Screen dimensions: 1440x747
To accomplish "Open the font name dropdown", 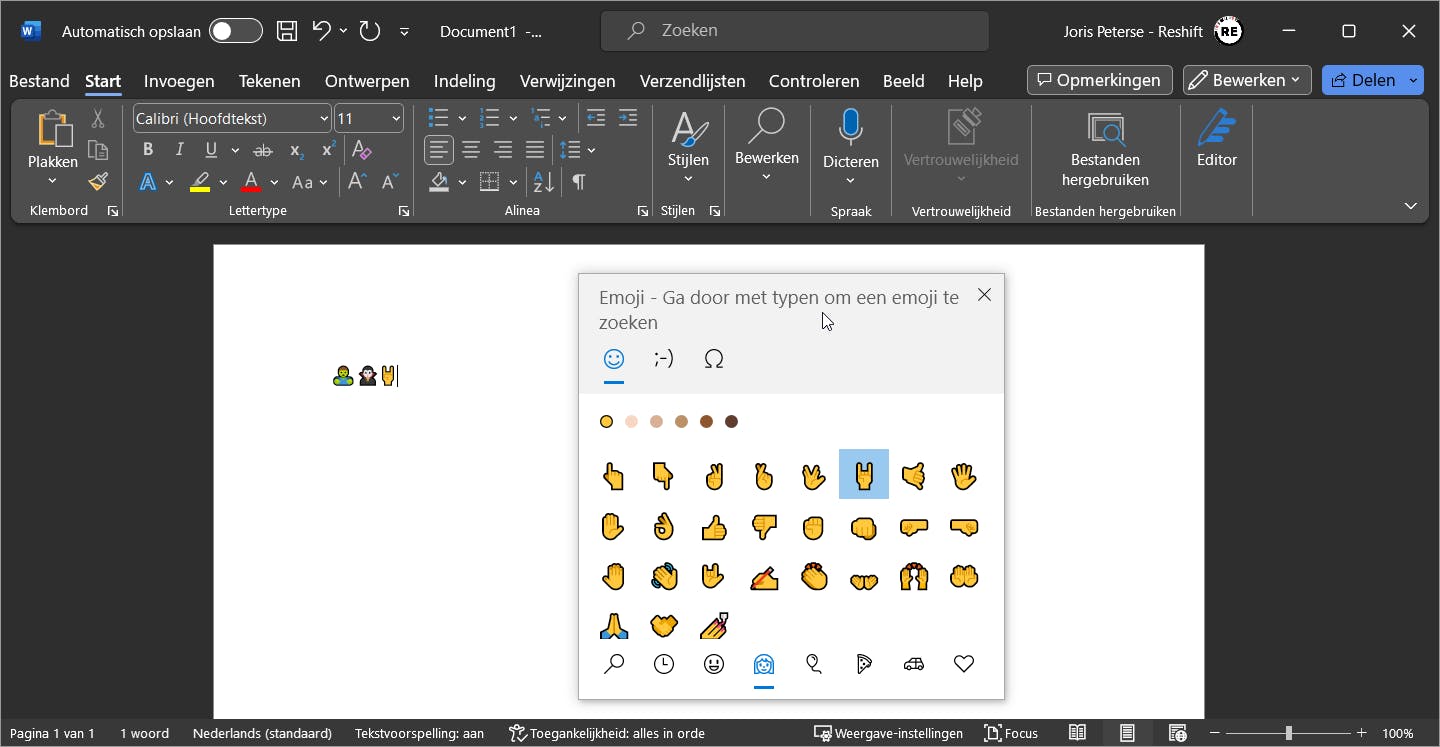I will (x=324, y=119).
